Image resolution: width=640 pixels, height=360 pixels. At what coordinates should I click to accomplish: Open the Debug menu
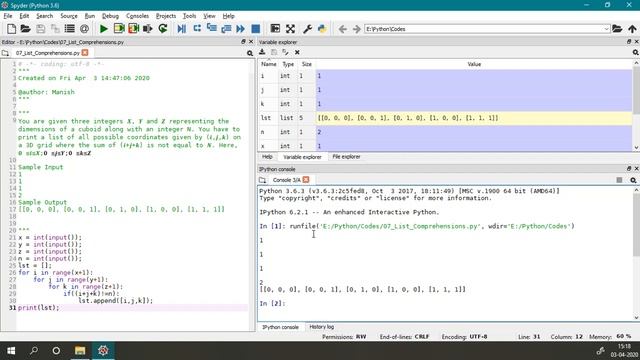point(110,16)
